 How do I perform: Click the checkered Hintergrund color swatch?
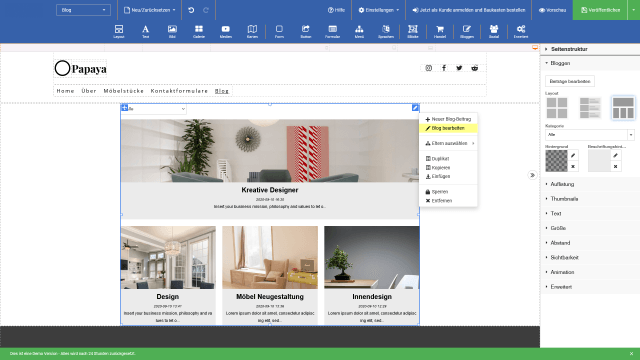click(556, 161)
